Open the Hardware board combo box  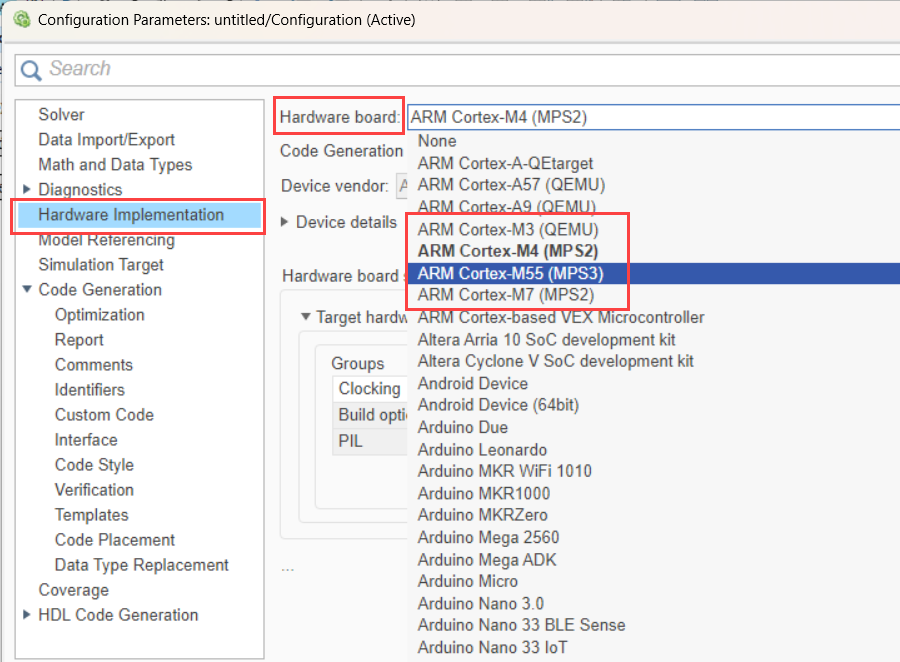tap(650, 117)
